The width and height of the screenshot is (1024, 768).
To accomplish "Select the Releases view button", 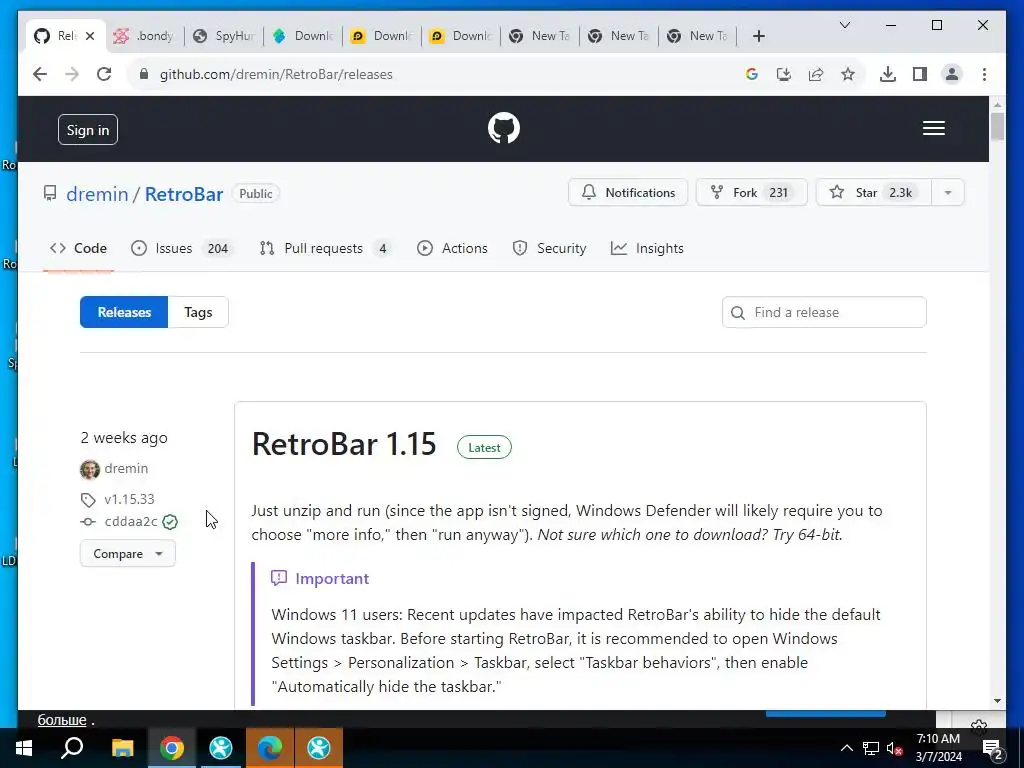I will tap(124, 312).
